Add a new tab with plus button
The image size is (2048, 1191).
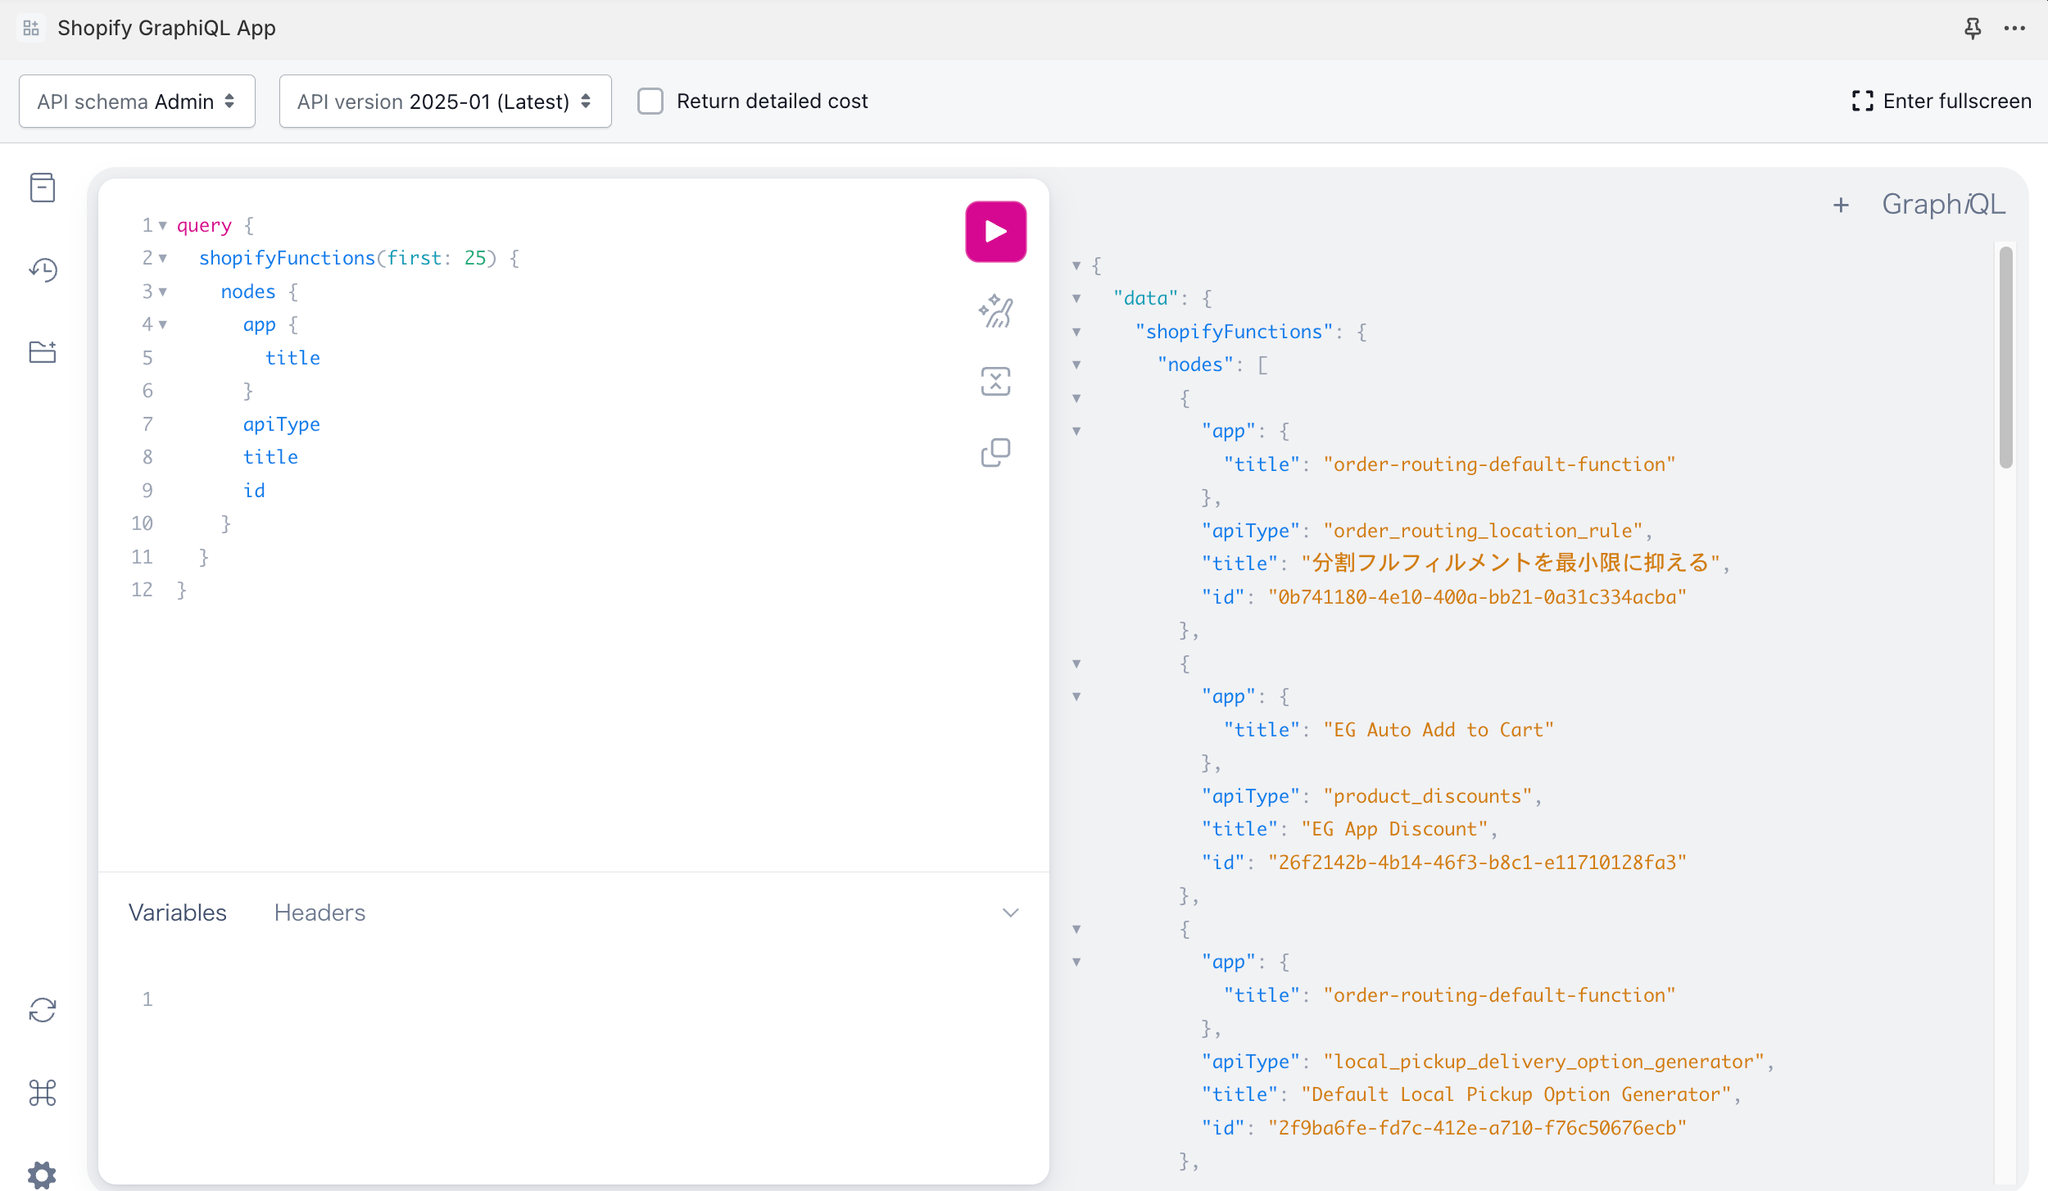click(x=1840, y=205)
